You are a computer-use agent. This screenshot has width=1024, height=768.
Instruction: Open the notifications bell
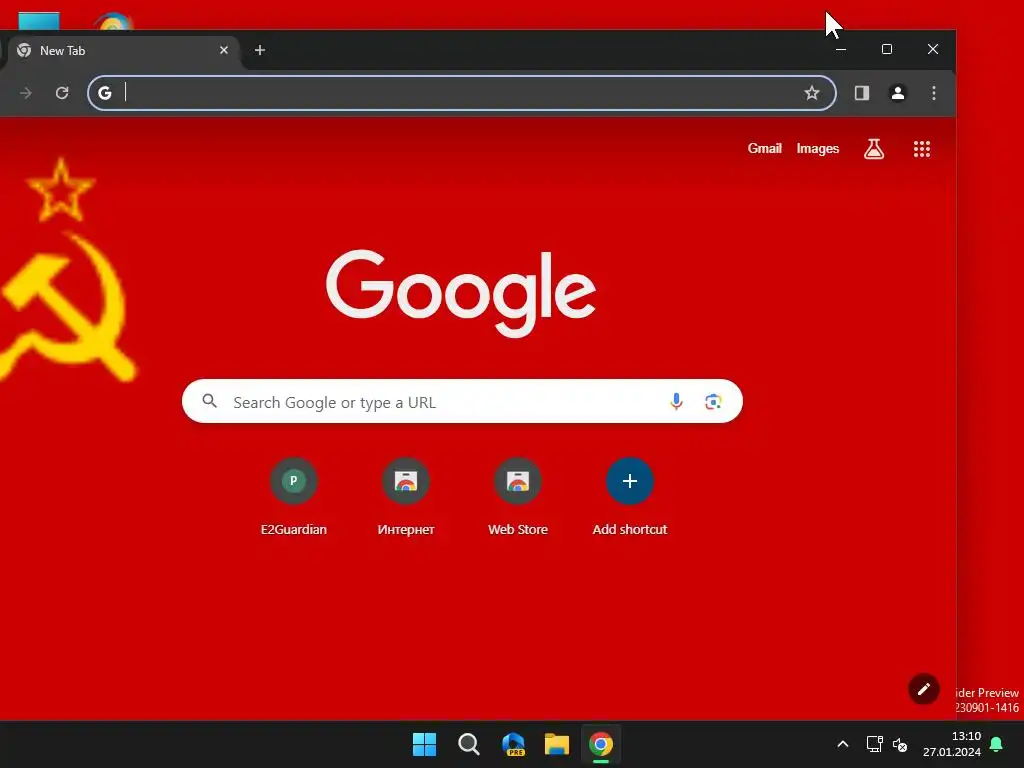coord(997,744)
